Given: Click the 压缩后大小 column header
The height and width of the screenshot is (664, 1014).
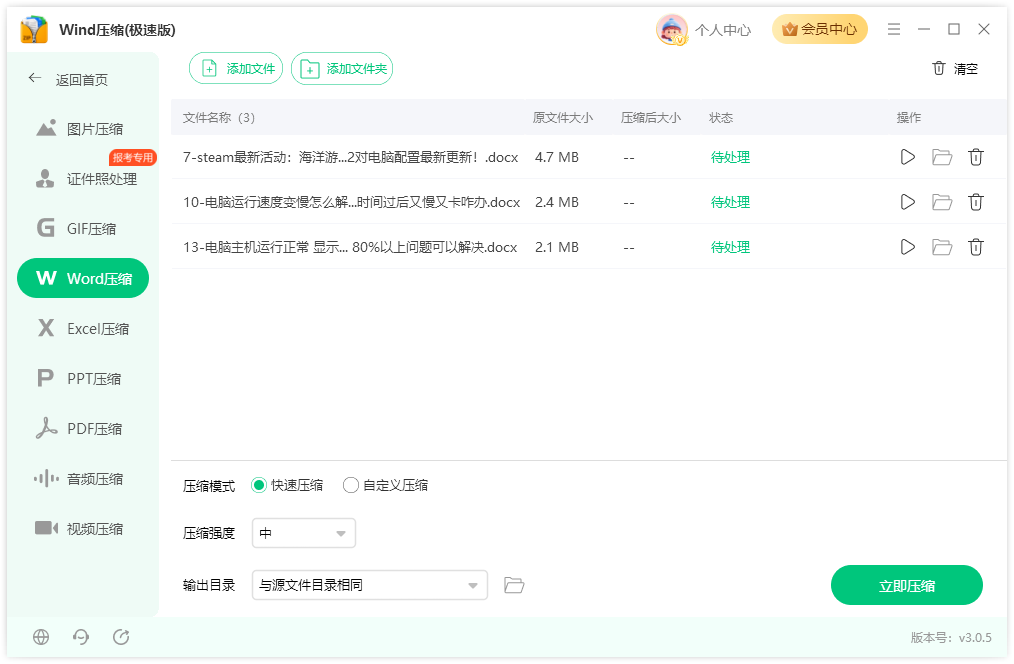Looking at the screenshot, I should (651, 118).
